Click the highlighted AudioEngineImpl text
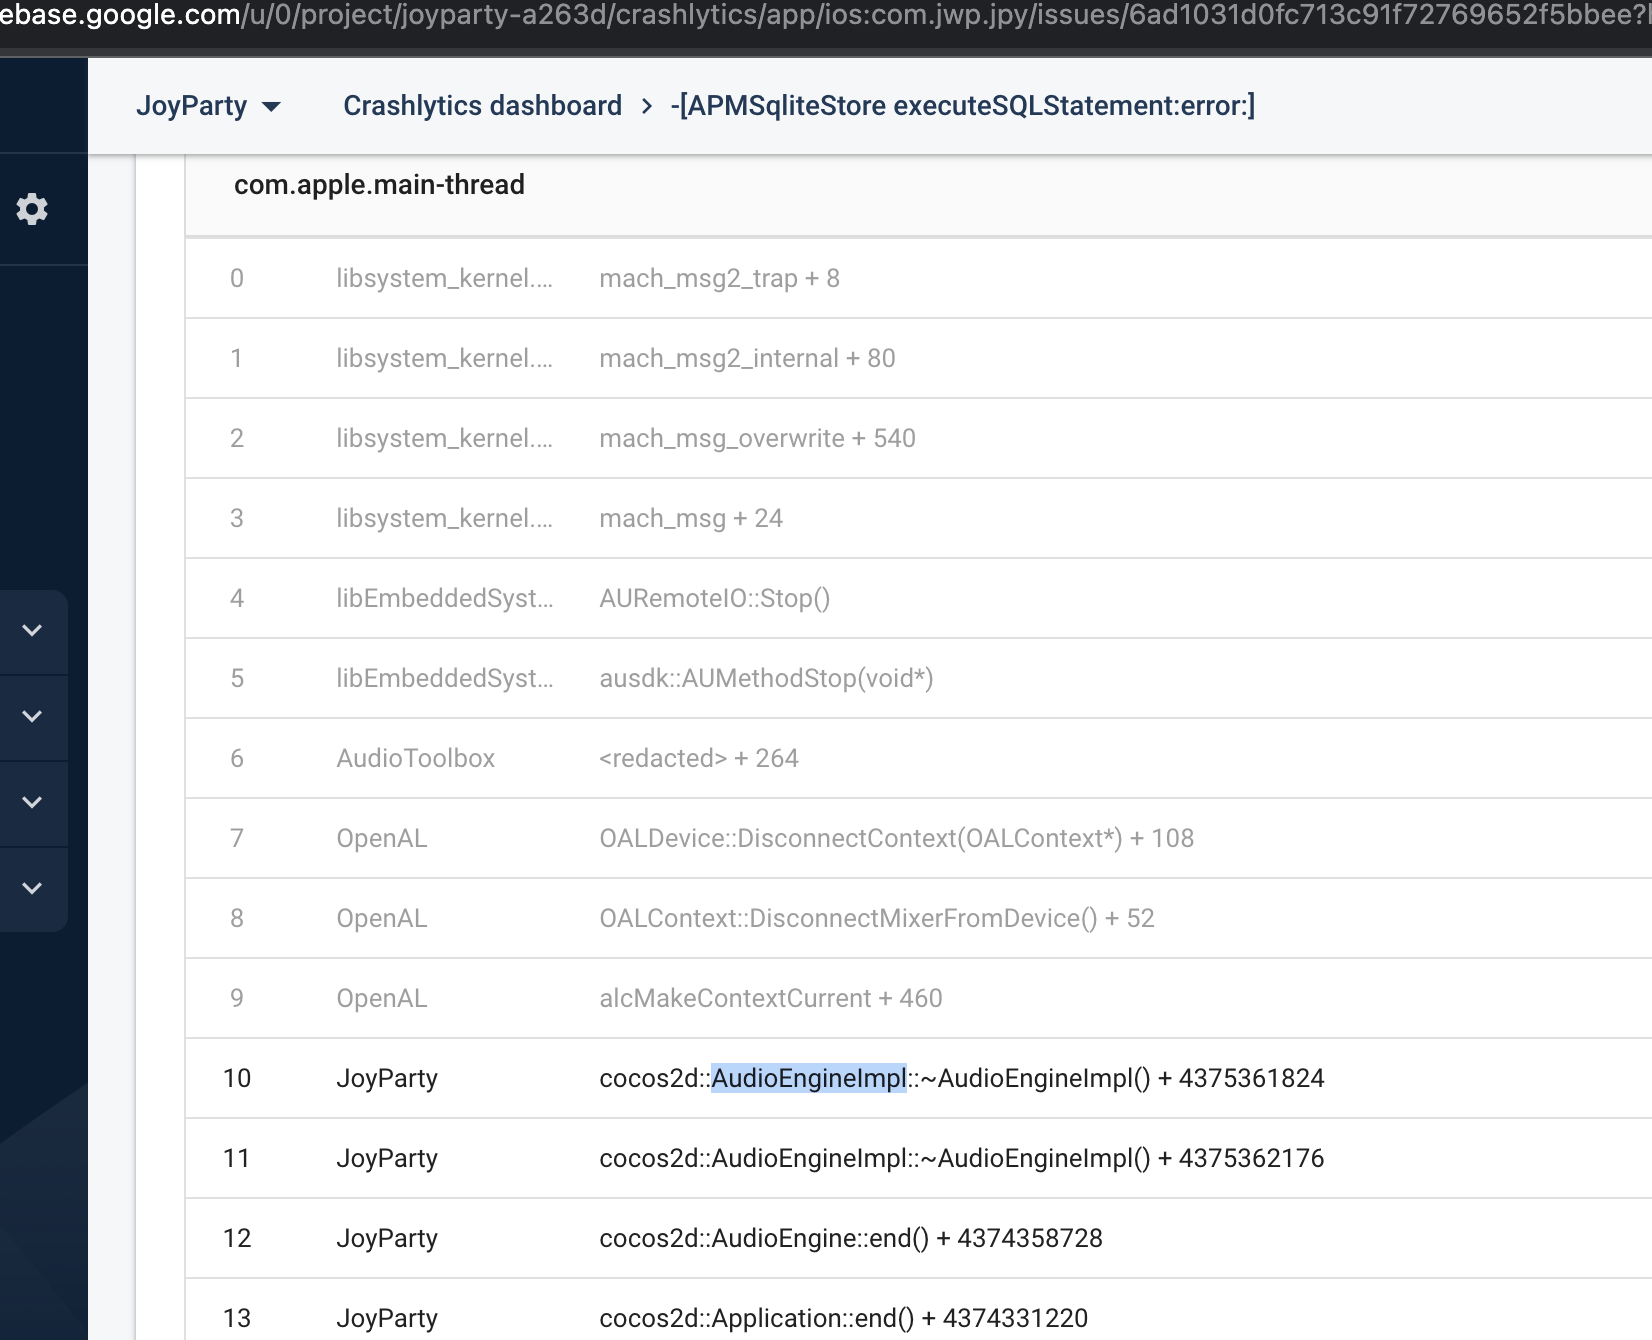This screenshot has height=1340, width=1652. pyautogui.click(x=808, y=1078)
